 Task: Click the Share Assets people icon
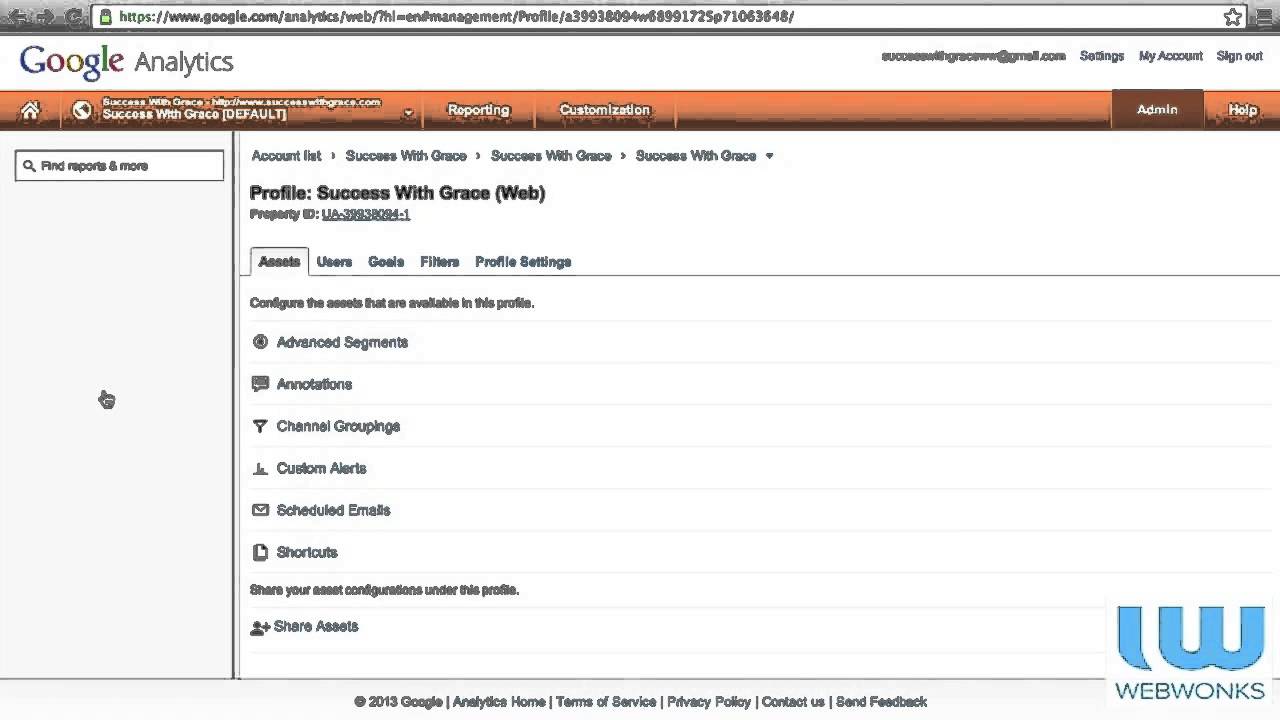[x=260, y=627]
